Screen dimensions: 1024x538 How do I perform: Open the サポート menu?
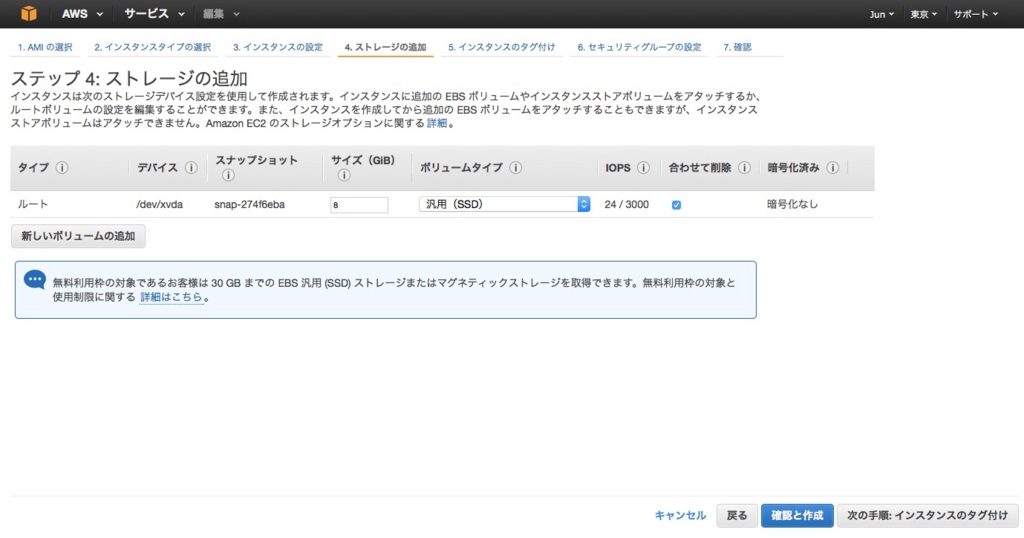tap(975, 14)
